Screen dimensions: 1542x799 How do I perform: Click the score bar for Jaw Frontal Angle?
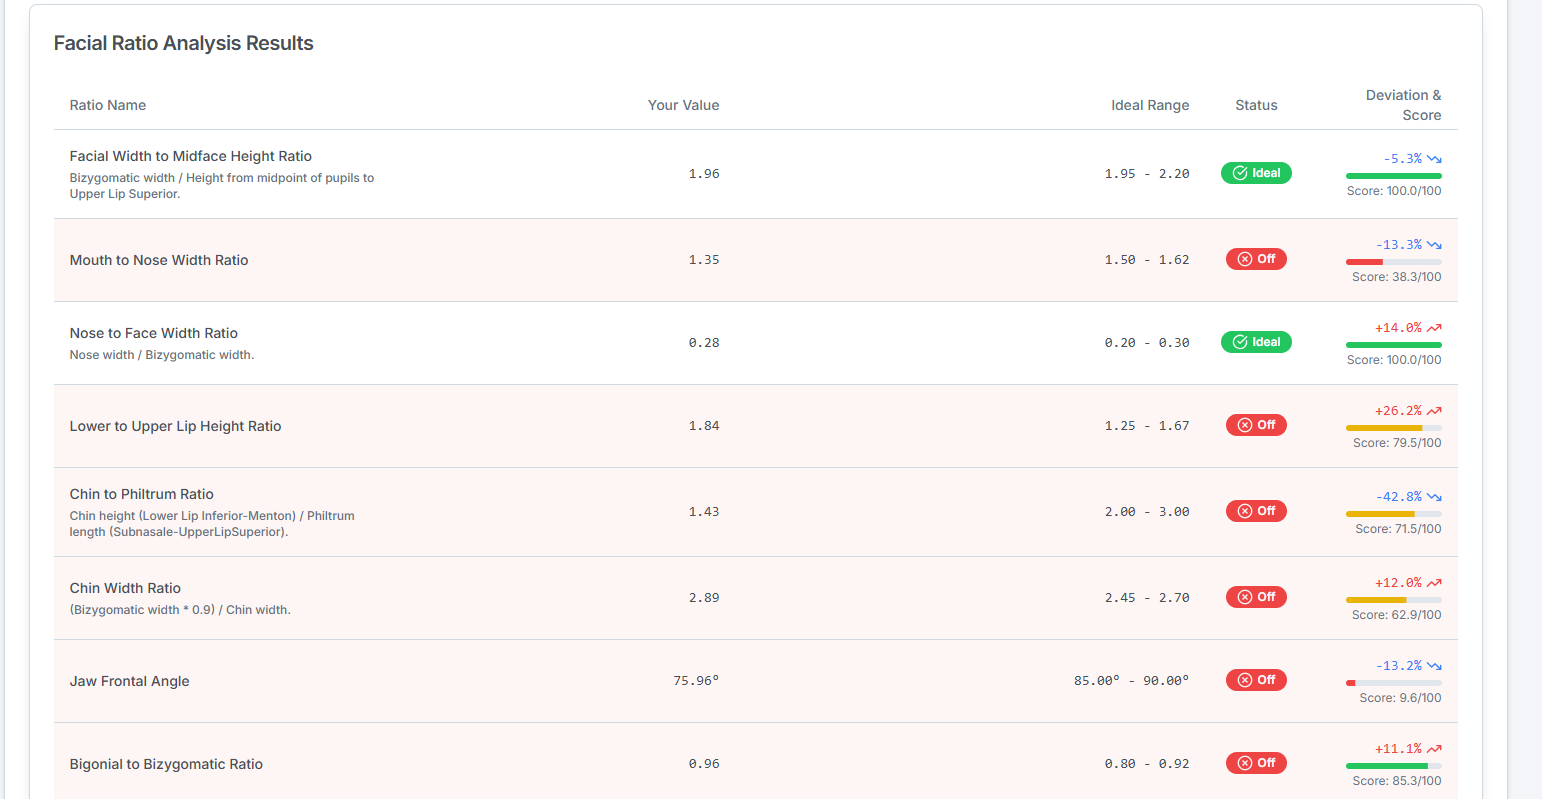coord(1394,683)
